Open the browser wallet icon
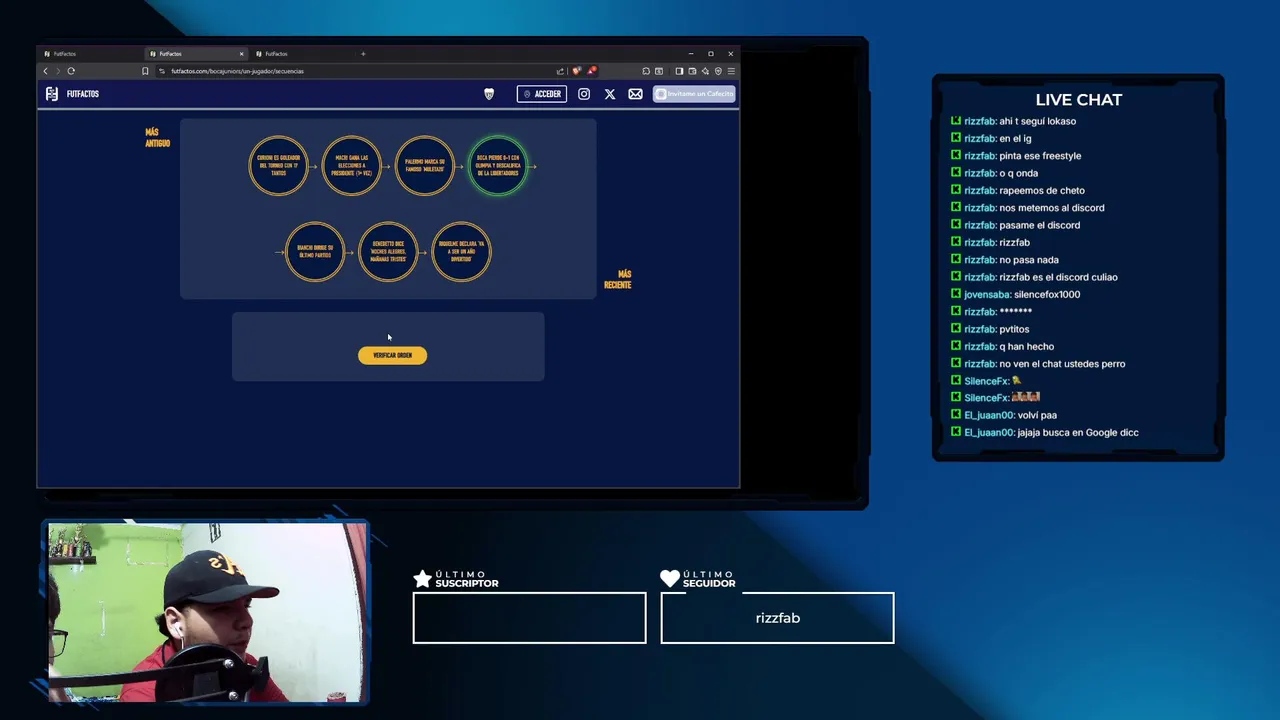This screenshot has height=720, width=1280. click(x=692, y=71)
